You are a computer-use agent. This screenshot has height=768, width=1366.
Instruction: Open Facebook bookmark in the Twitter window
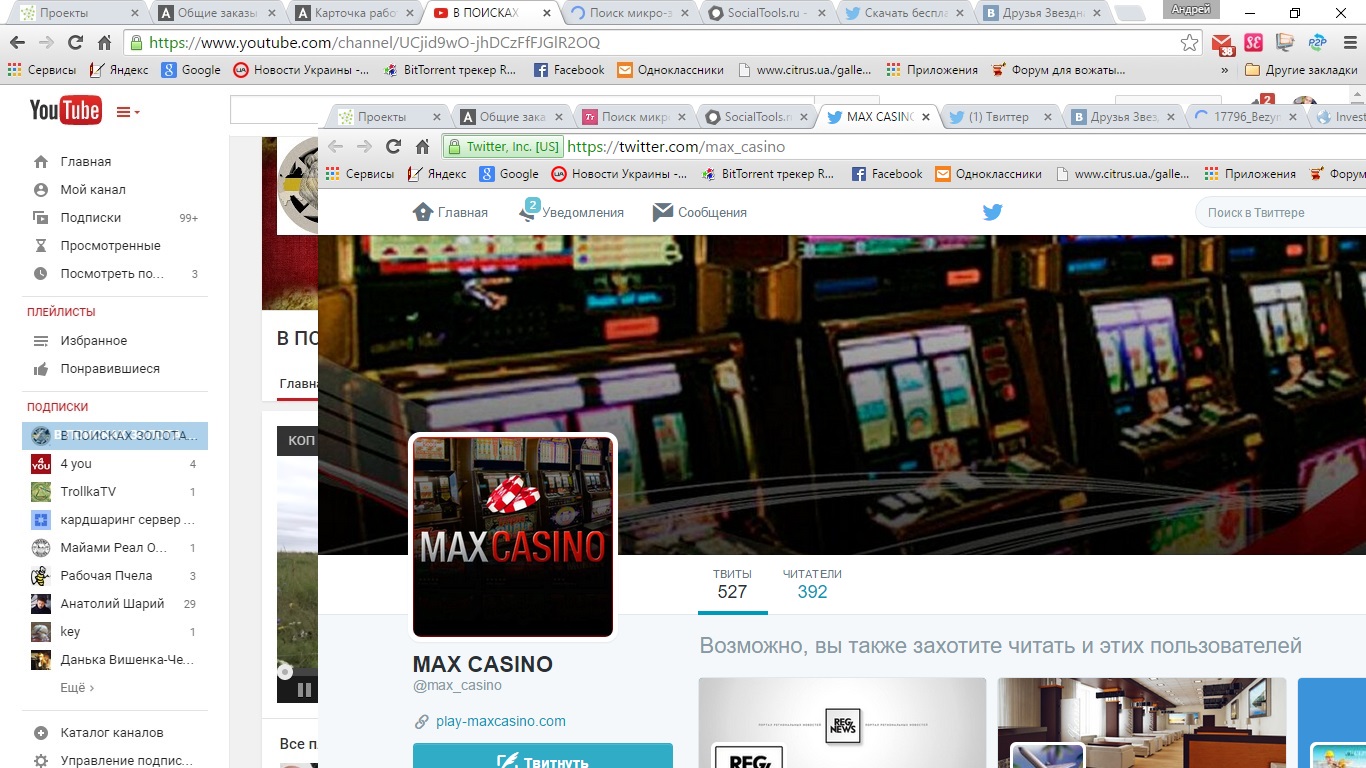pos(887,173)
